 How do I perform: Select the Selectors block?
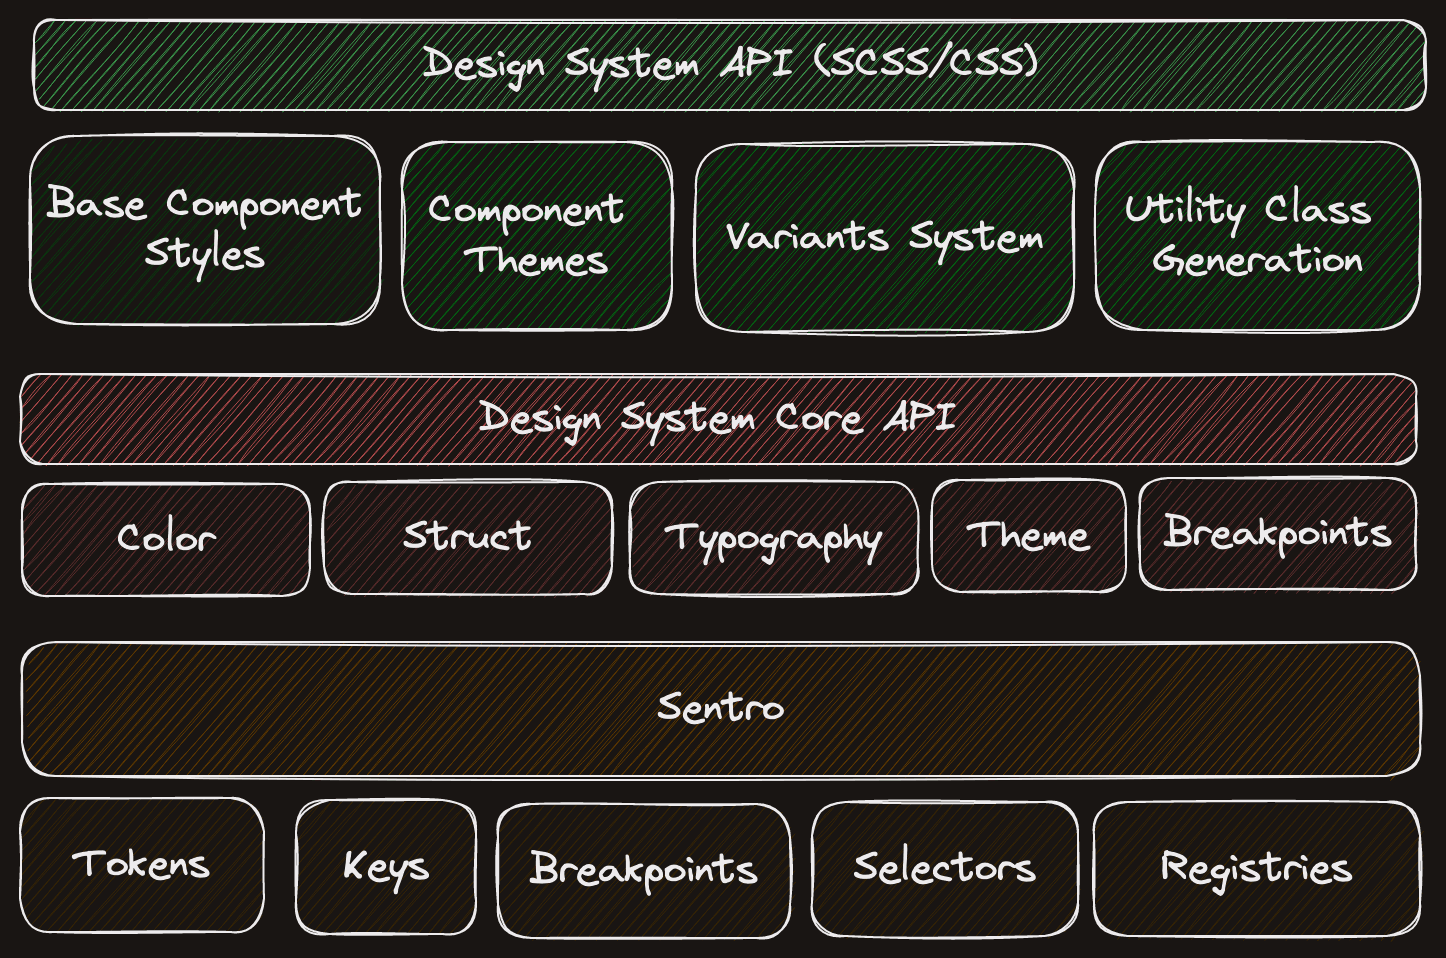click(x=944, y=868)
